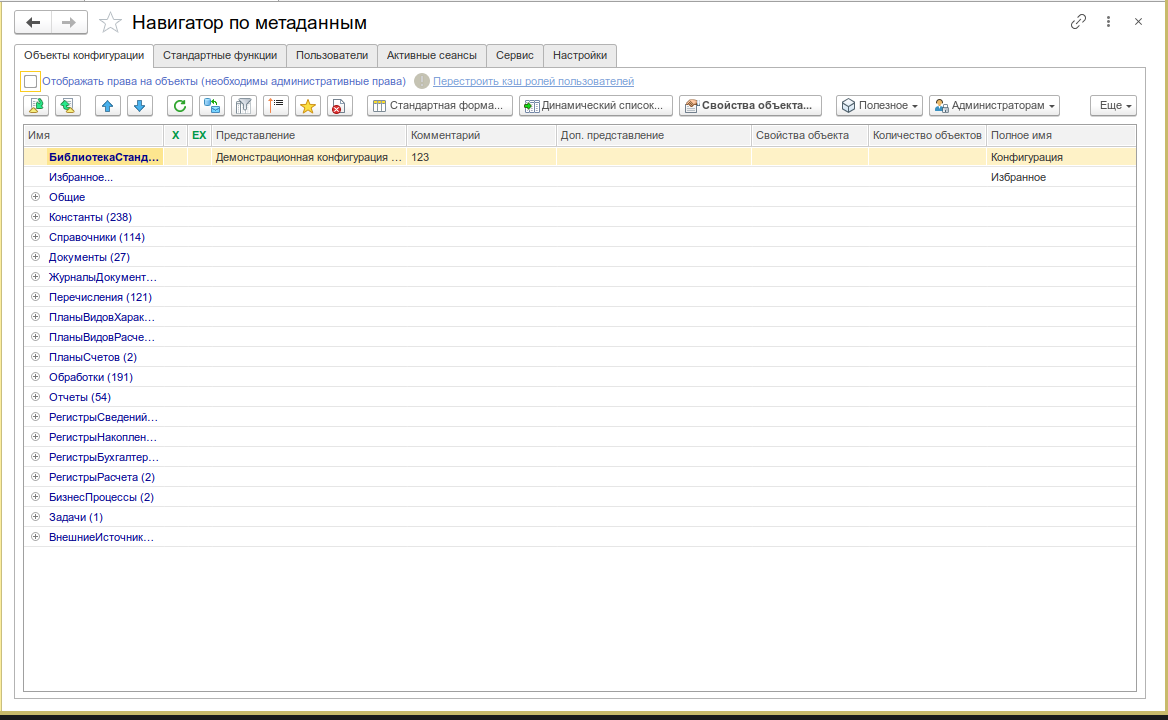Expand the Задачи (1) node
The image size is (1168, 720).
pyautogui.click(x=35, y=517)
